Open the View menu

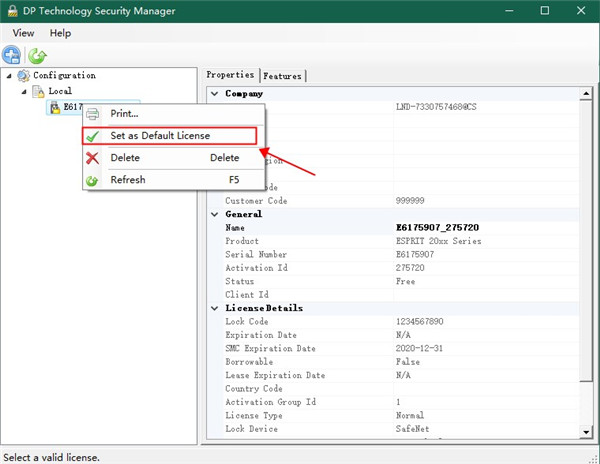(x=23, y=33)
